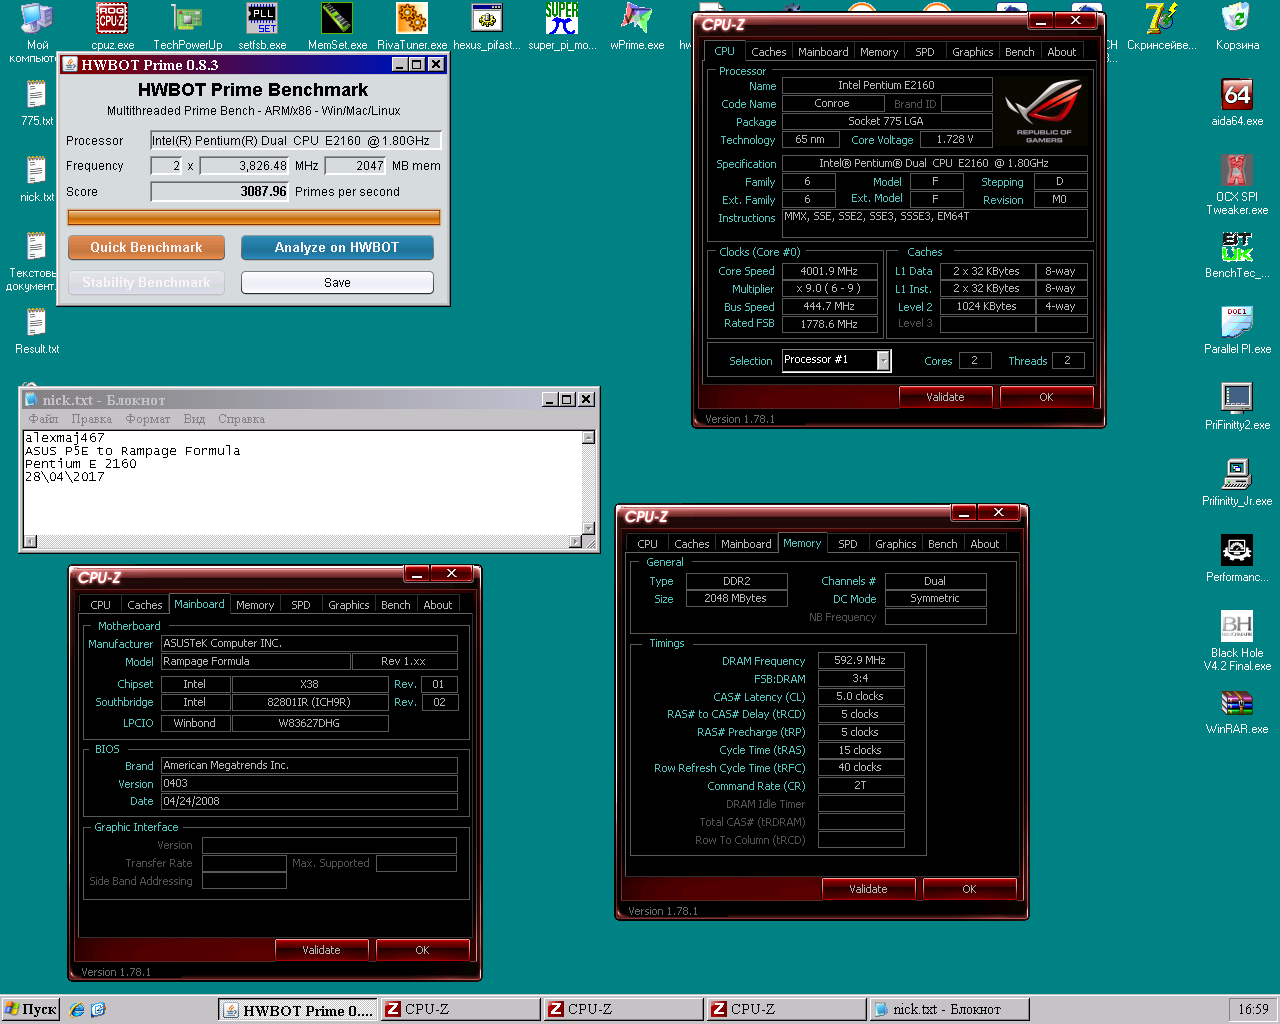The width and height of the screenshot is (1280, 1024).
Task: Switch to nick.txt Блокнот taskbar button
Action: tap(948, 1010)
